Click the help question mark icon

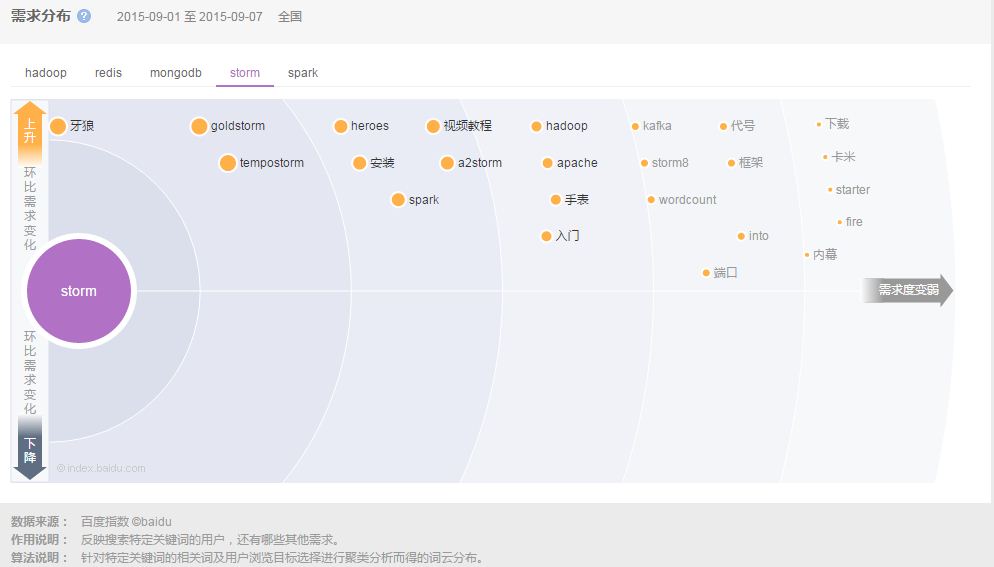84,16
